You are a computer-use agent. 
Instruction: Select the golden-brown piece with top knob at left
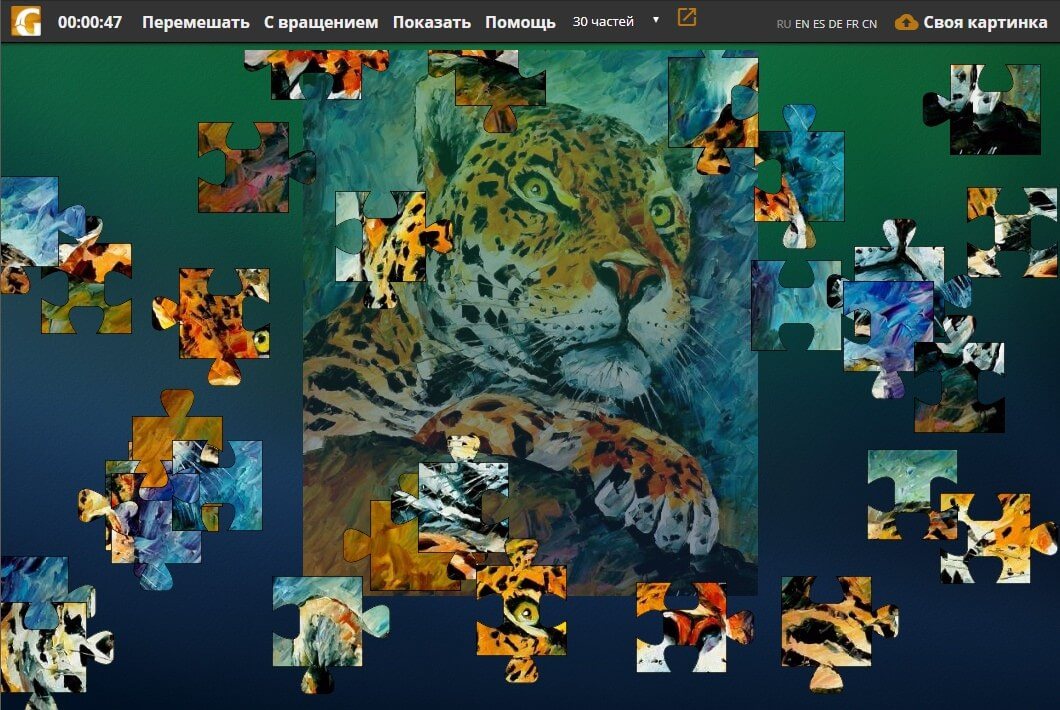[x=177, y=436]
